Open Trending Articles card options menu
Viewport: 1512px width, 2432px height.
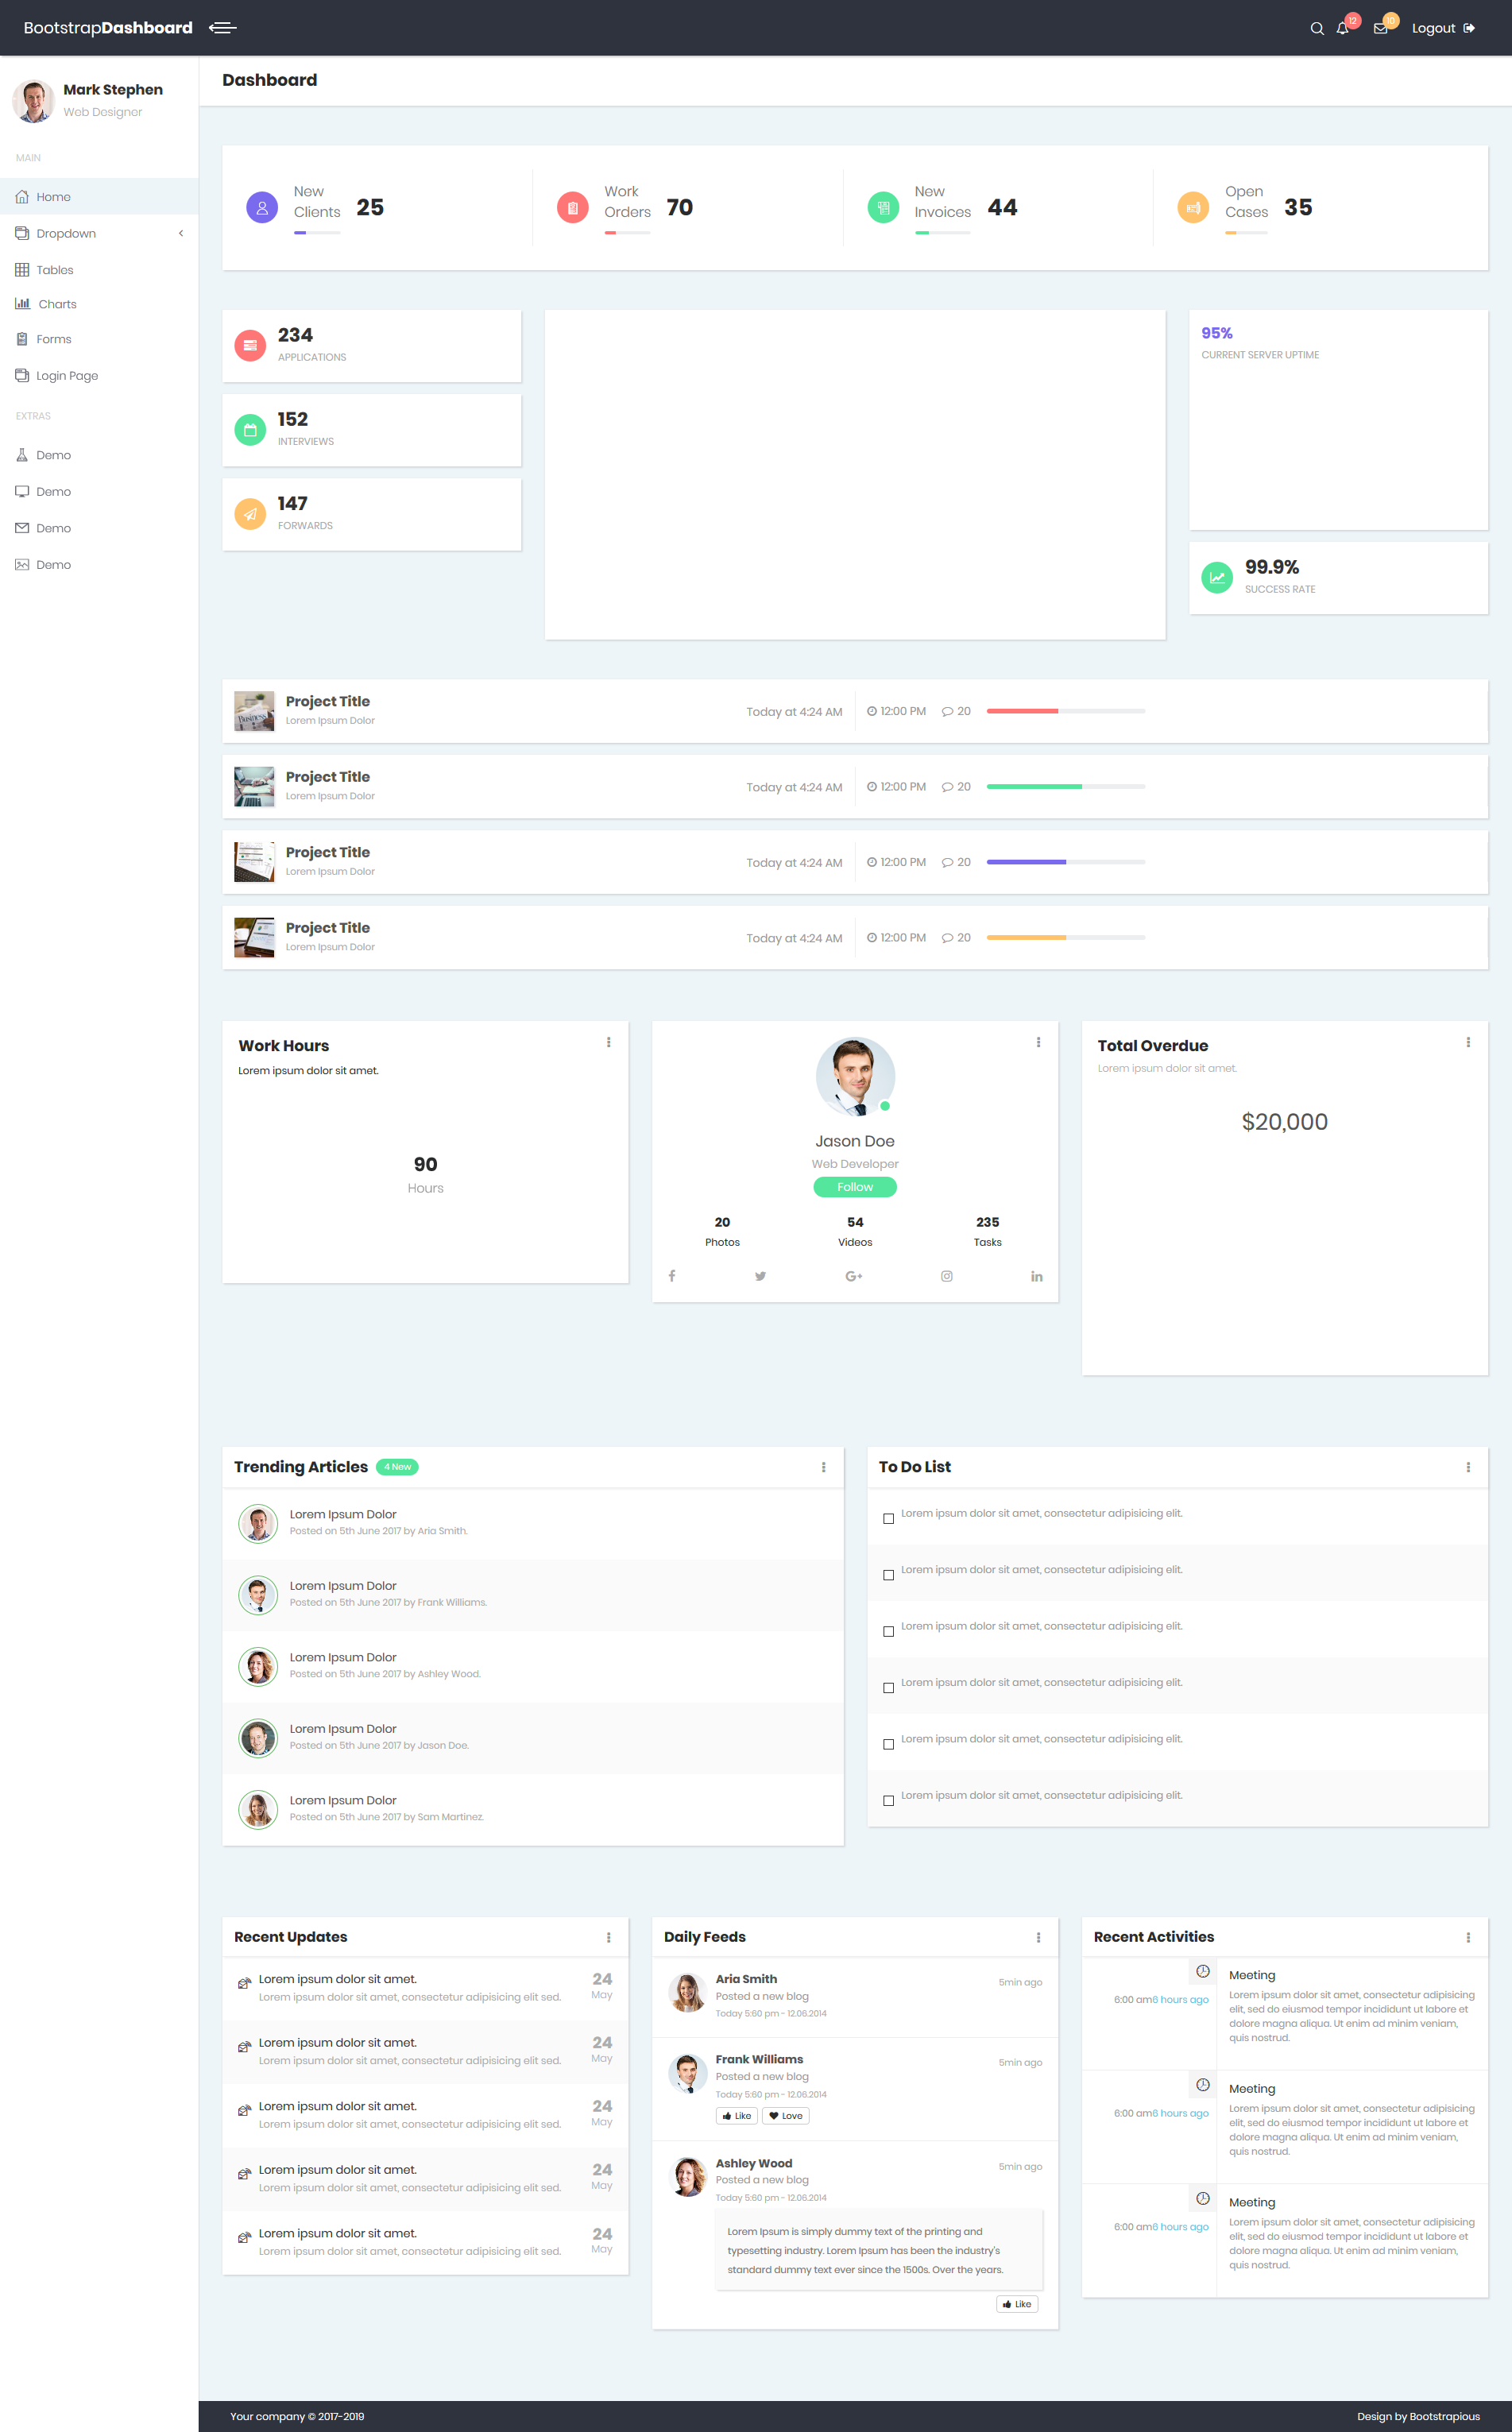(x=823, y=1467)
